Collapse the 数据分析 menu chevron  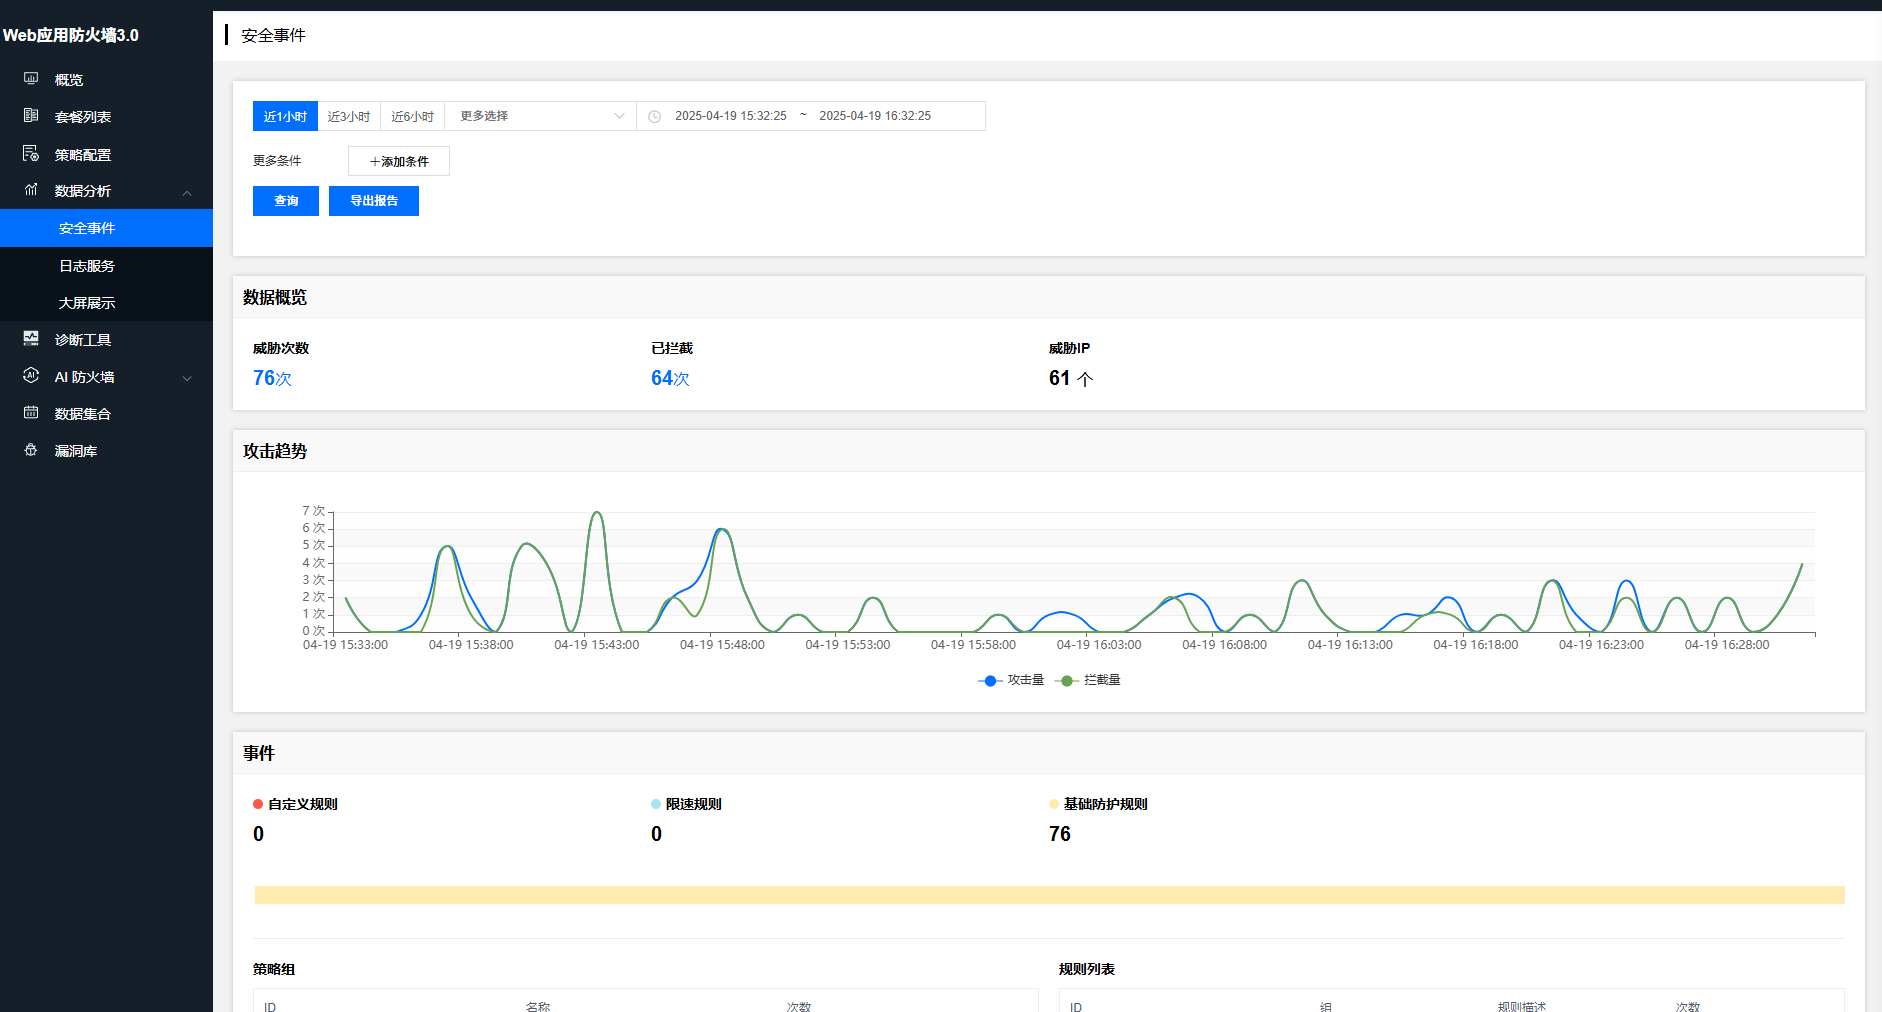(x=187, y=192)
